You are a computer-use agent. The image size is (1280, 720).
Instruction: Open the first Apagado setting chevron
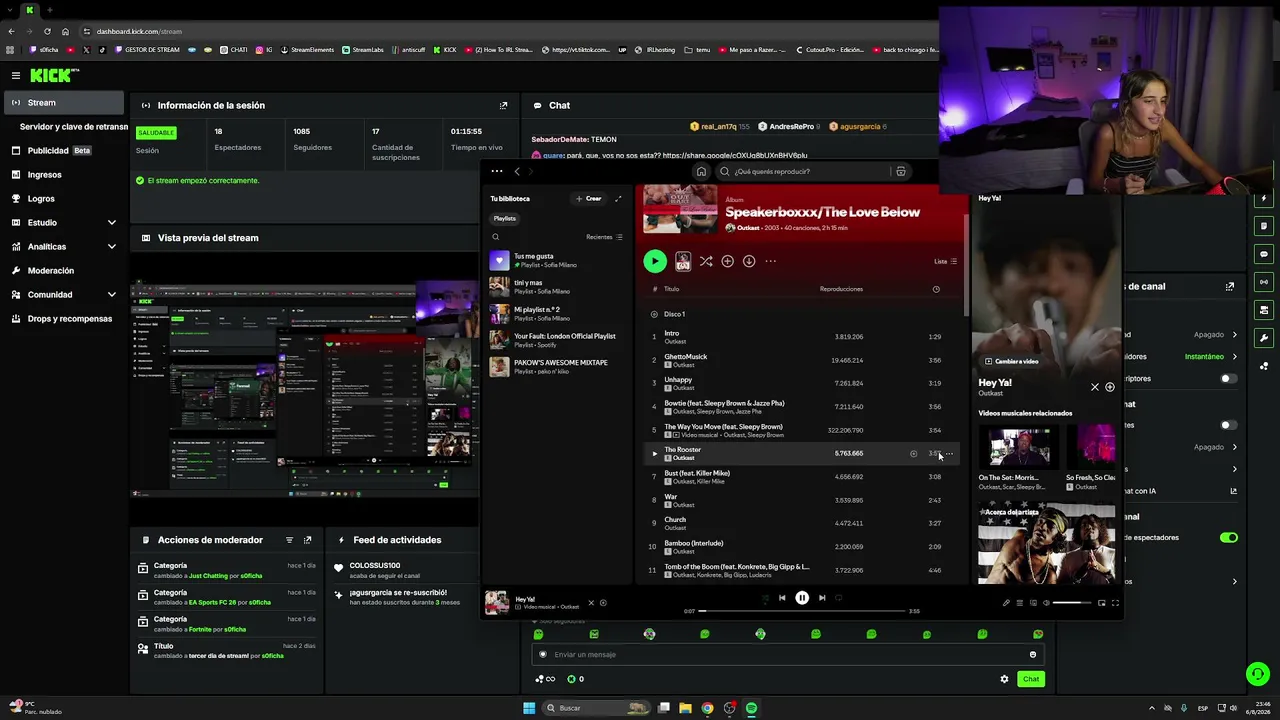1234,335
